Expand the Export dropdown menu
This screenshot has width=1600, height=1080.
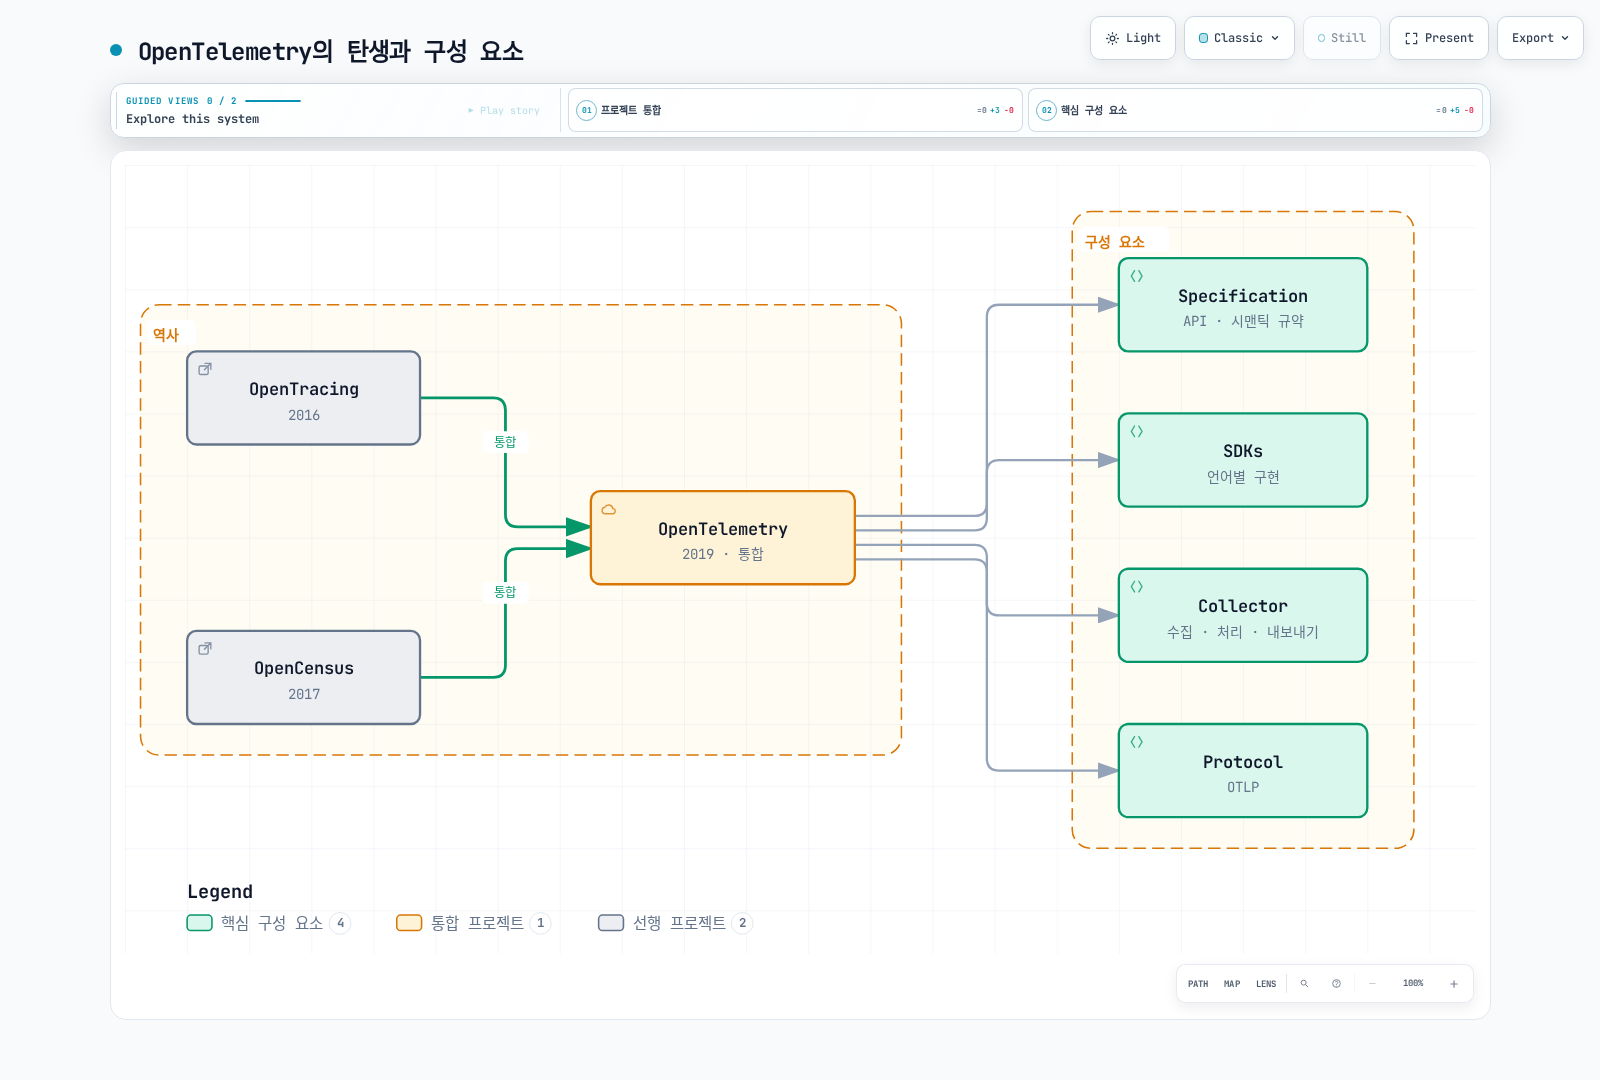pos(1540,38)
